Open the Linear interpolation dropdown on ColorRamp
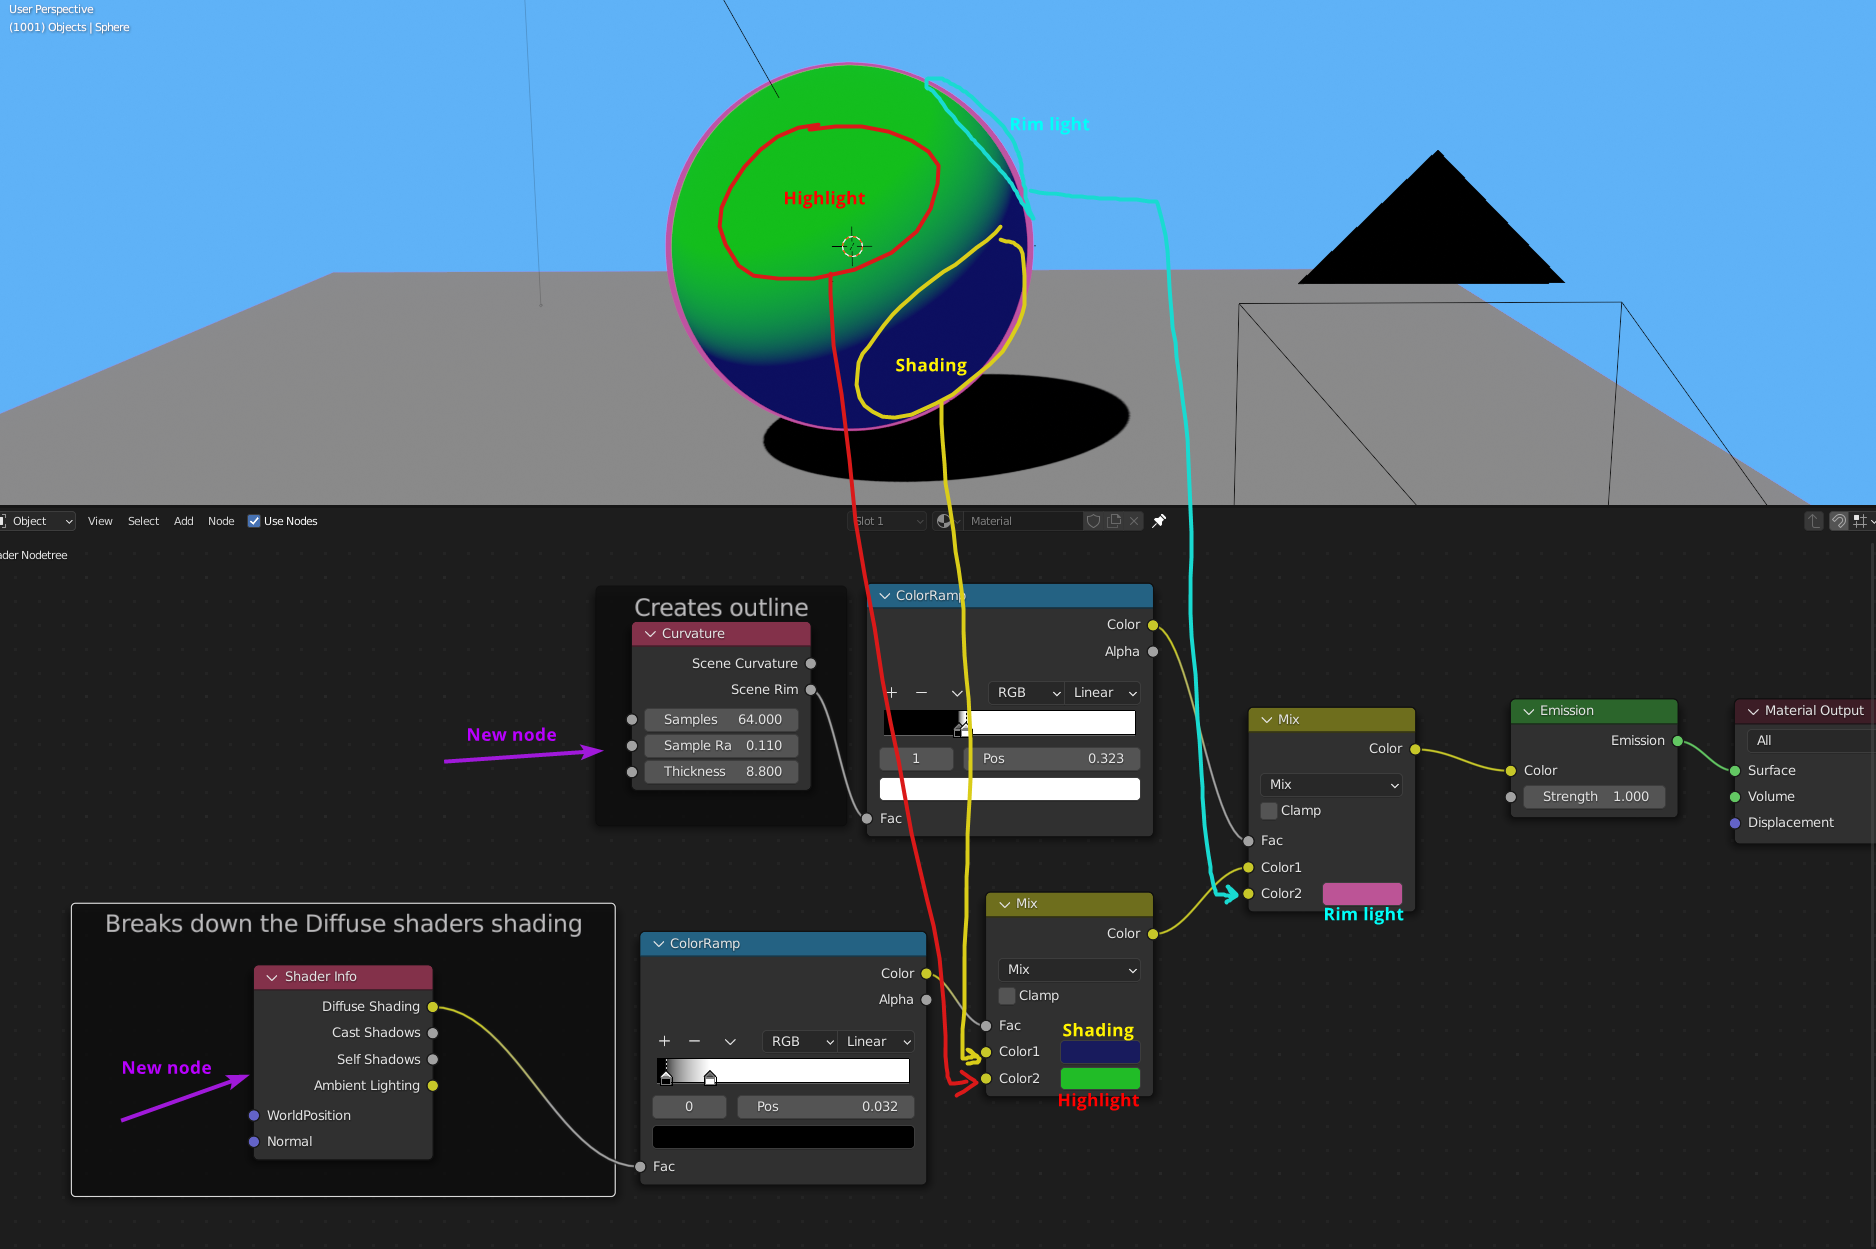Viewport: 1876px width, 1249px height. [x=1101, y=692]
